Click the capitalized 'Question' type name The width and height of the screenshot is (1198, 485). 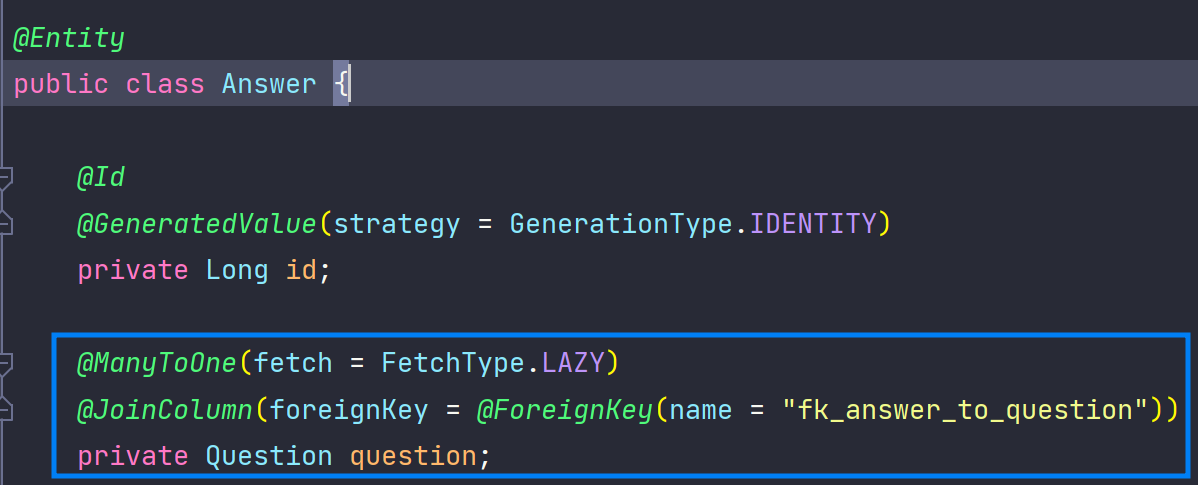(x=270, y=457)
